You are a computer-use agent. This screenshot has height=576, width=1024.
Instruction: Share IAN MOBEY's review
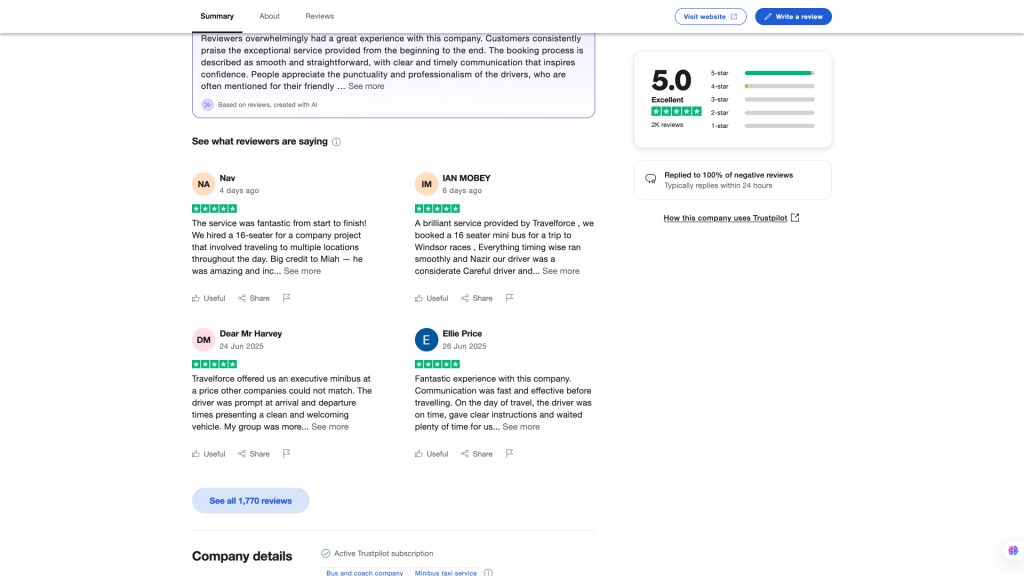coord(477,298)
